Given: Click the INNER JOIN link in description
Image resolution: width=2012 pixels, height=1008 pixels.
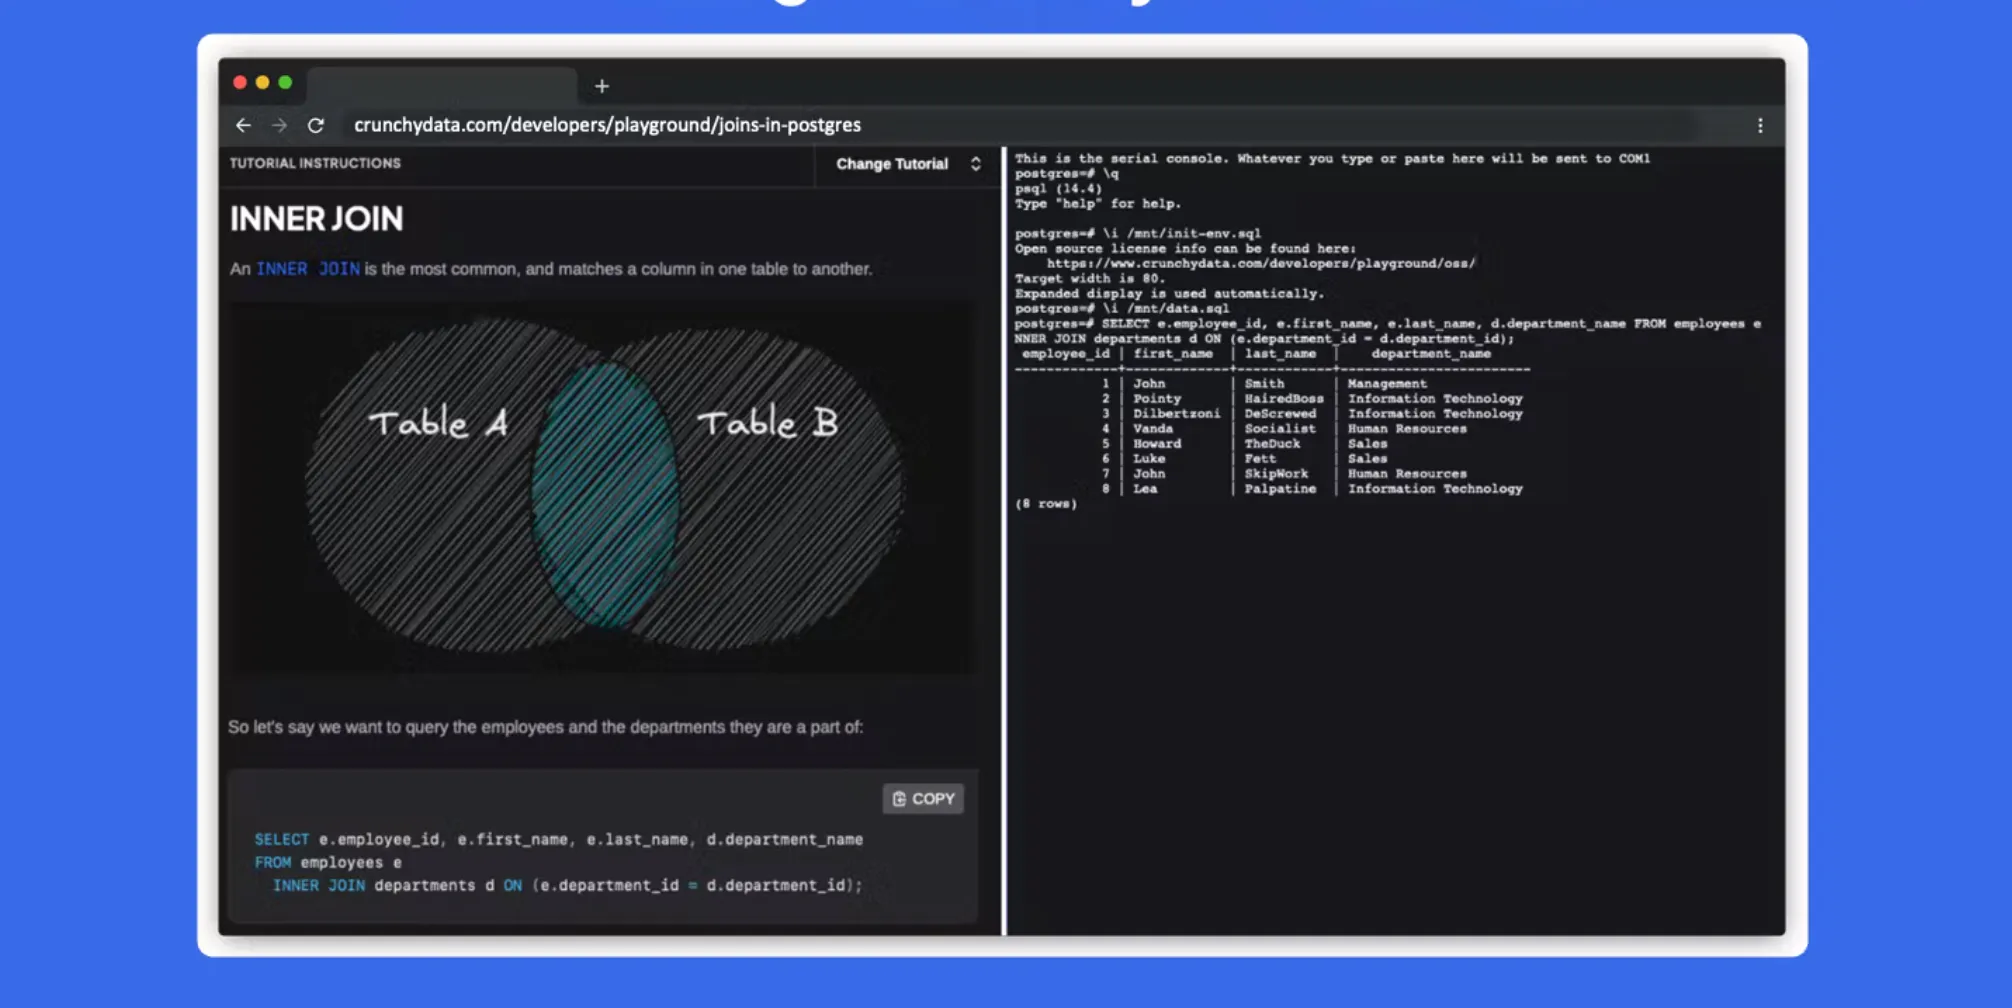Looking at the screenshot, I should (308, 269).
